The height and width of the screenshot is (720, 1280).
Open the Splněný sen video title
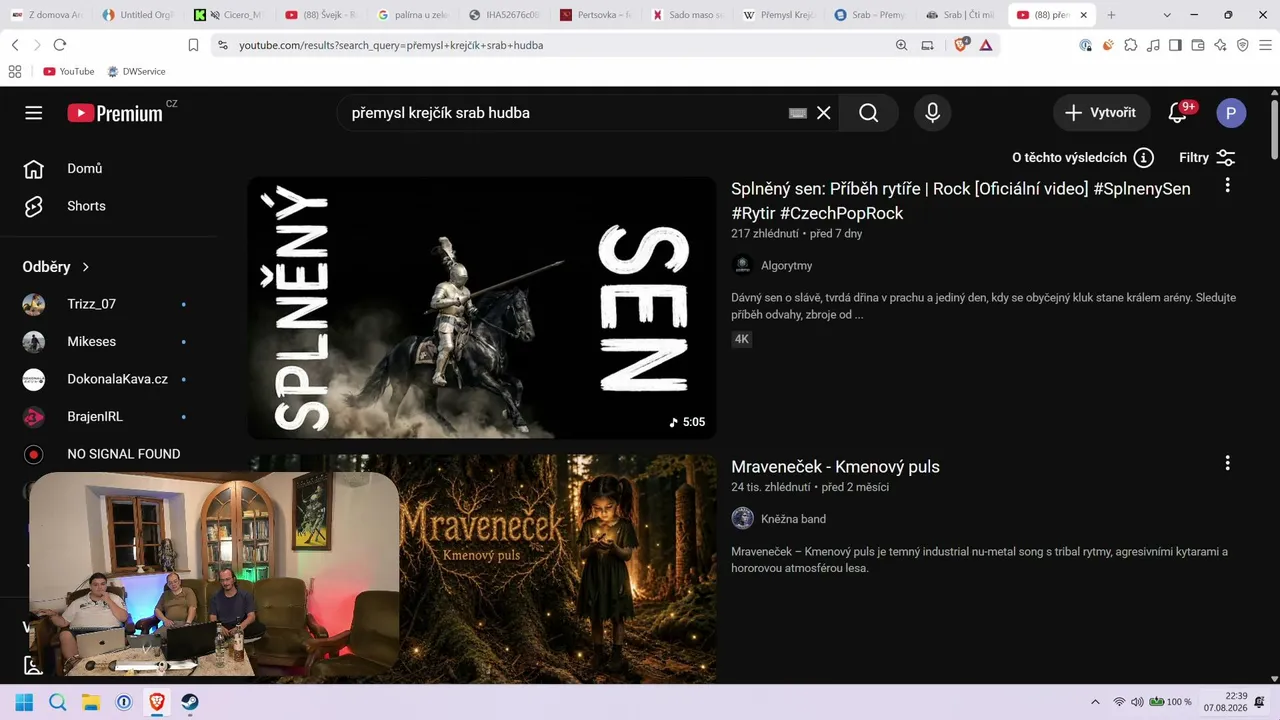pyautogui.click(x=961, y=201)
